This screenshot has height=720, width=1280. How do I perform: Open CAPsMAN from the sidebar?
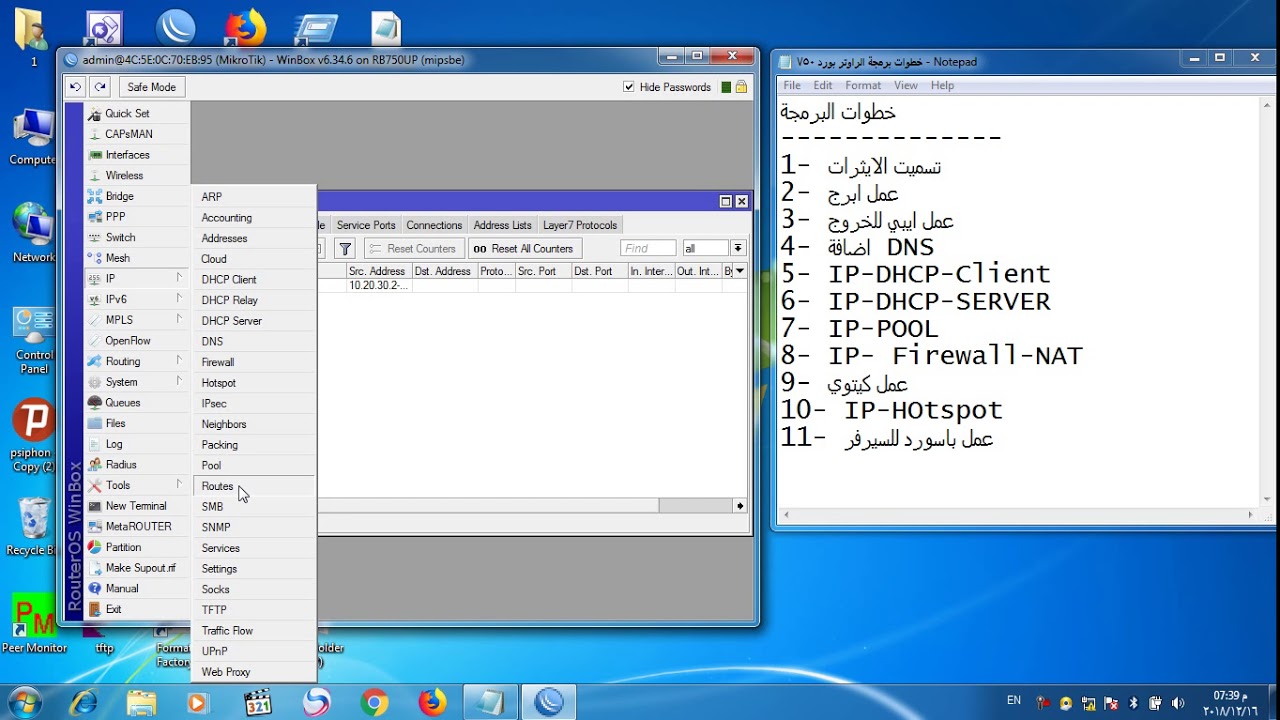tap(129, 134)
